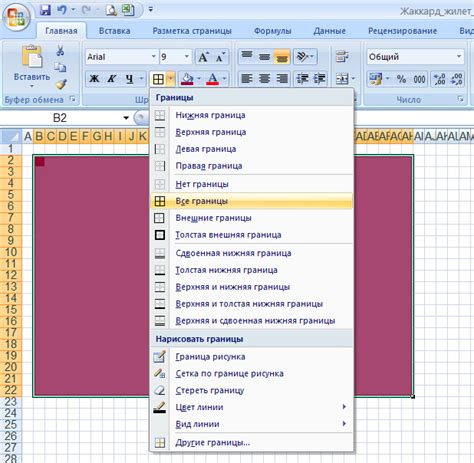Image resolution: width=474 pixels, height=463 pixels.
Task: Decrease font size with small A
Action: pos(220,57)
